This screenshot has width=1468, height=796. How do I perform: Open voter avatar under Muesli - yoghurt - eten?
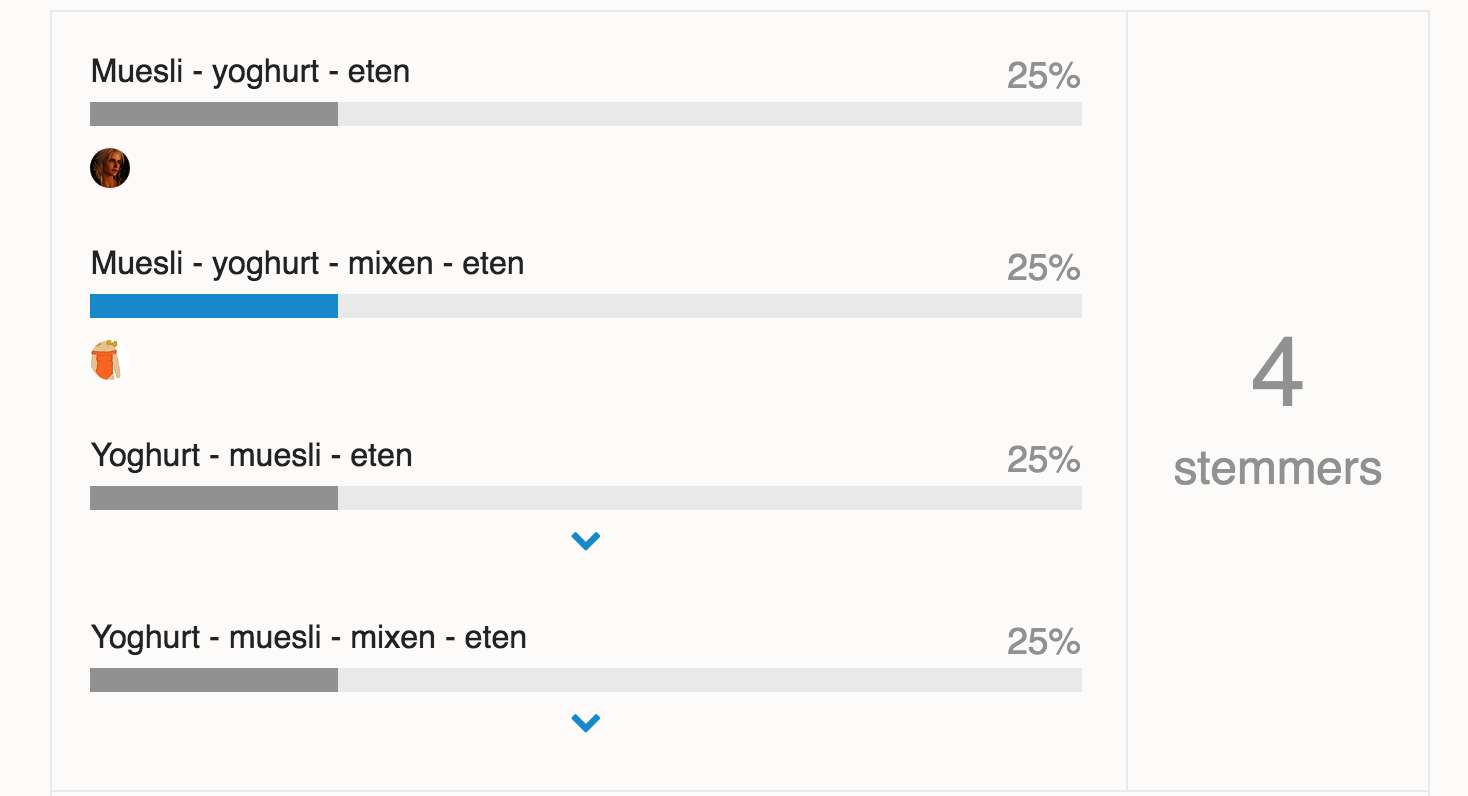(x=110, y=168)
